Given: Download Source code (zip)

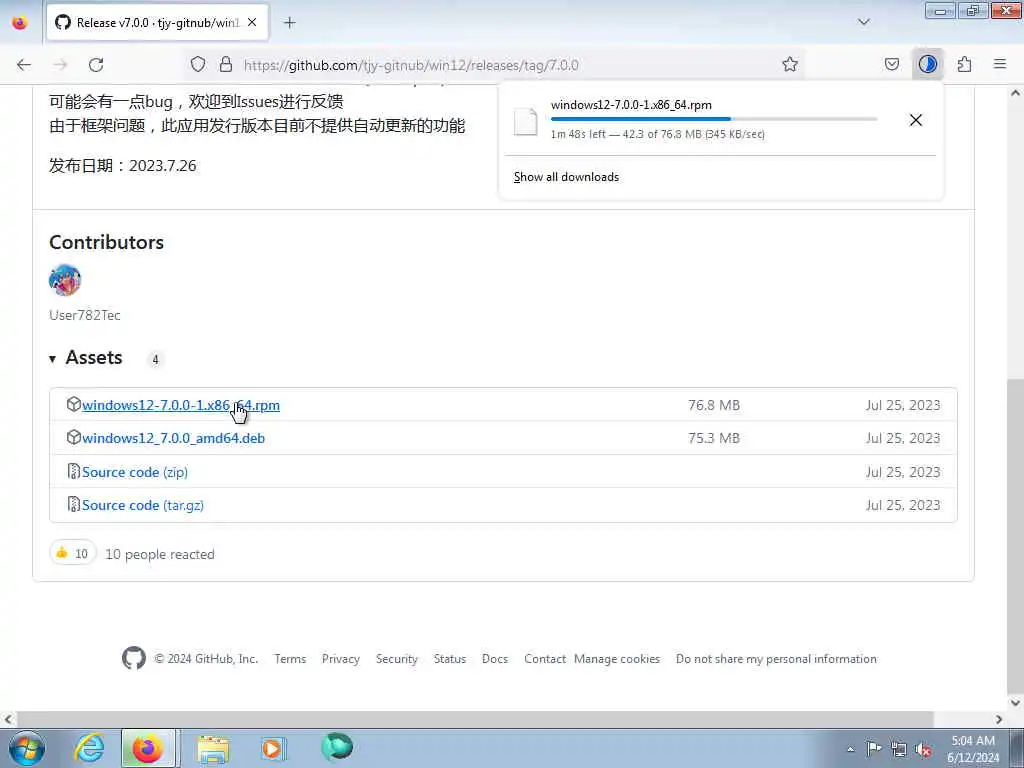Looking at the screenshot, I should [x=135, y=472].
